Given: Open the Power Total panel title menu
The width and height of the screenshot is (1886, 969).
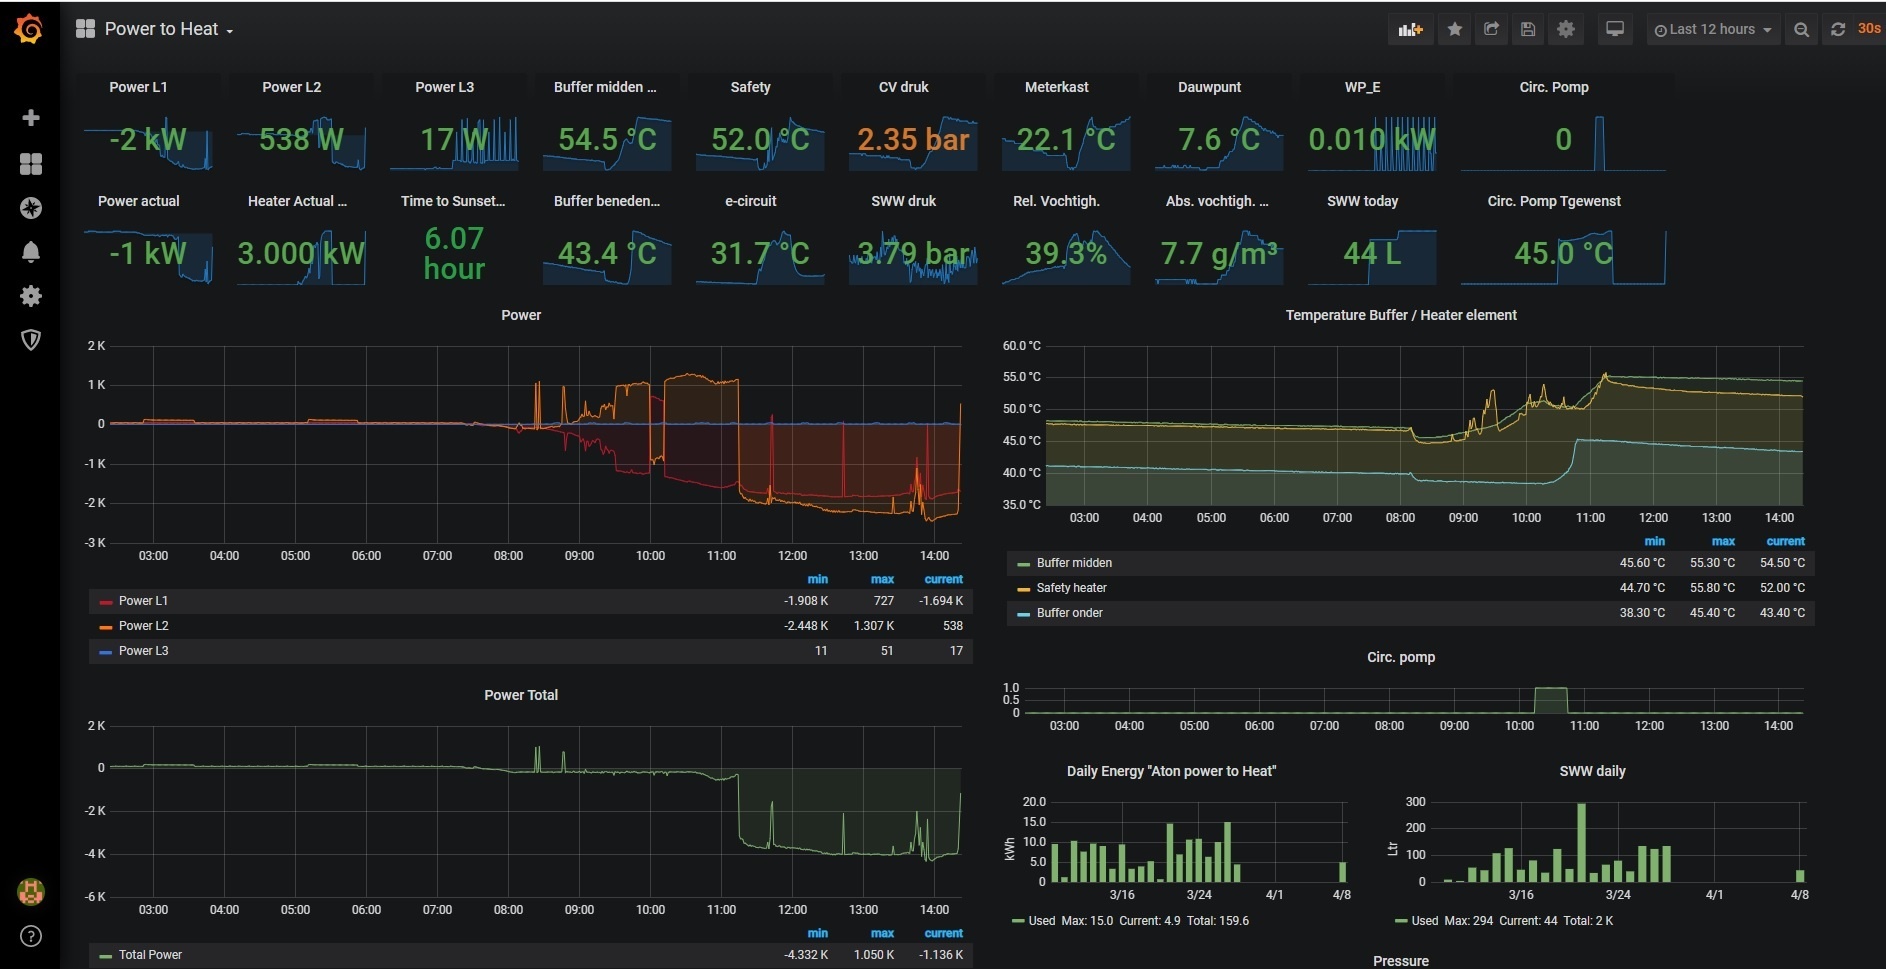Looking at the screenshot, I should point(520,695).
